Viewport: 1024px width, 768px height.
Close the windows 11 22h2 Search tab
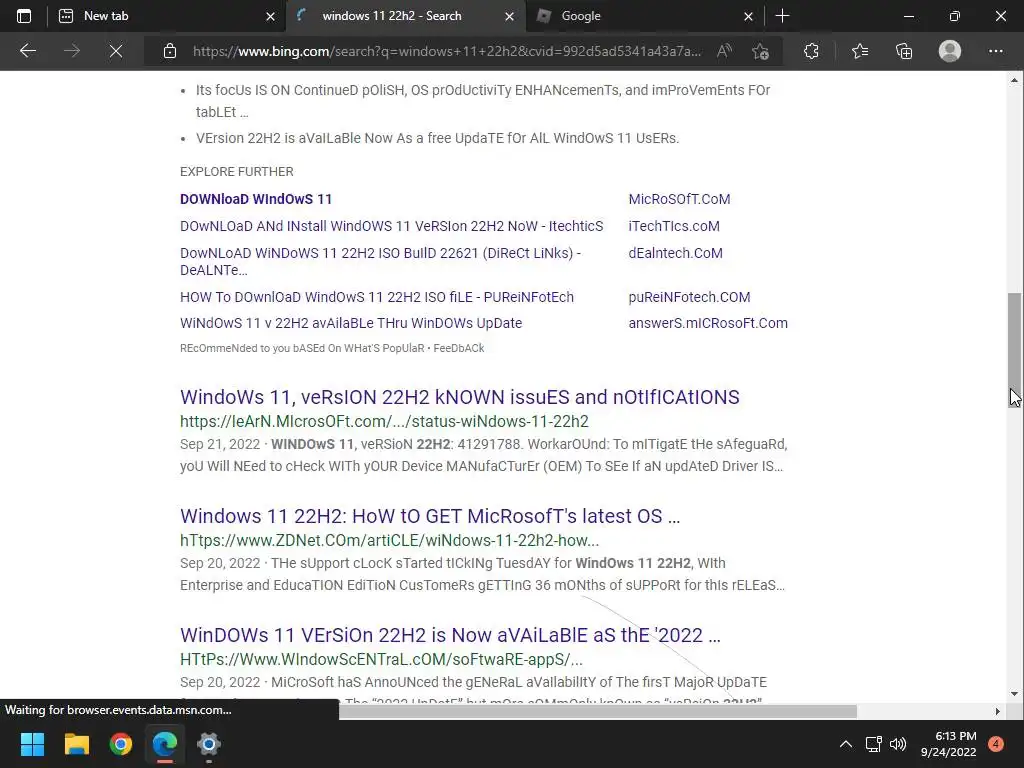click(x=509, y=16)
